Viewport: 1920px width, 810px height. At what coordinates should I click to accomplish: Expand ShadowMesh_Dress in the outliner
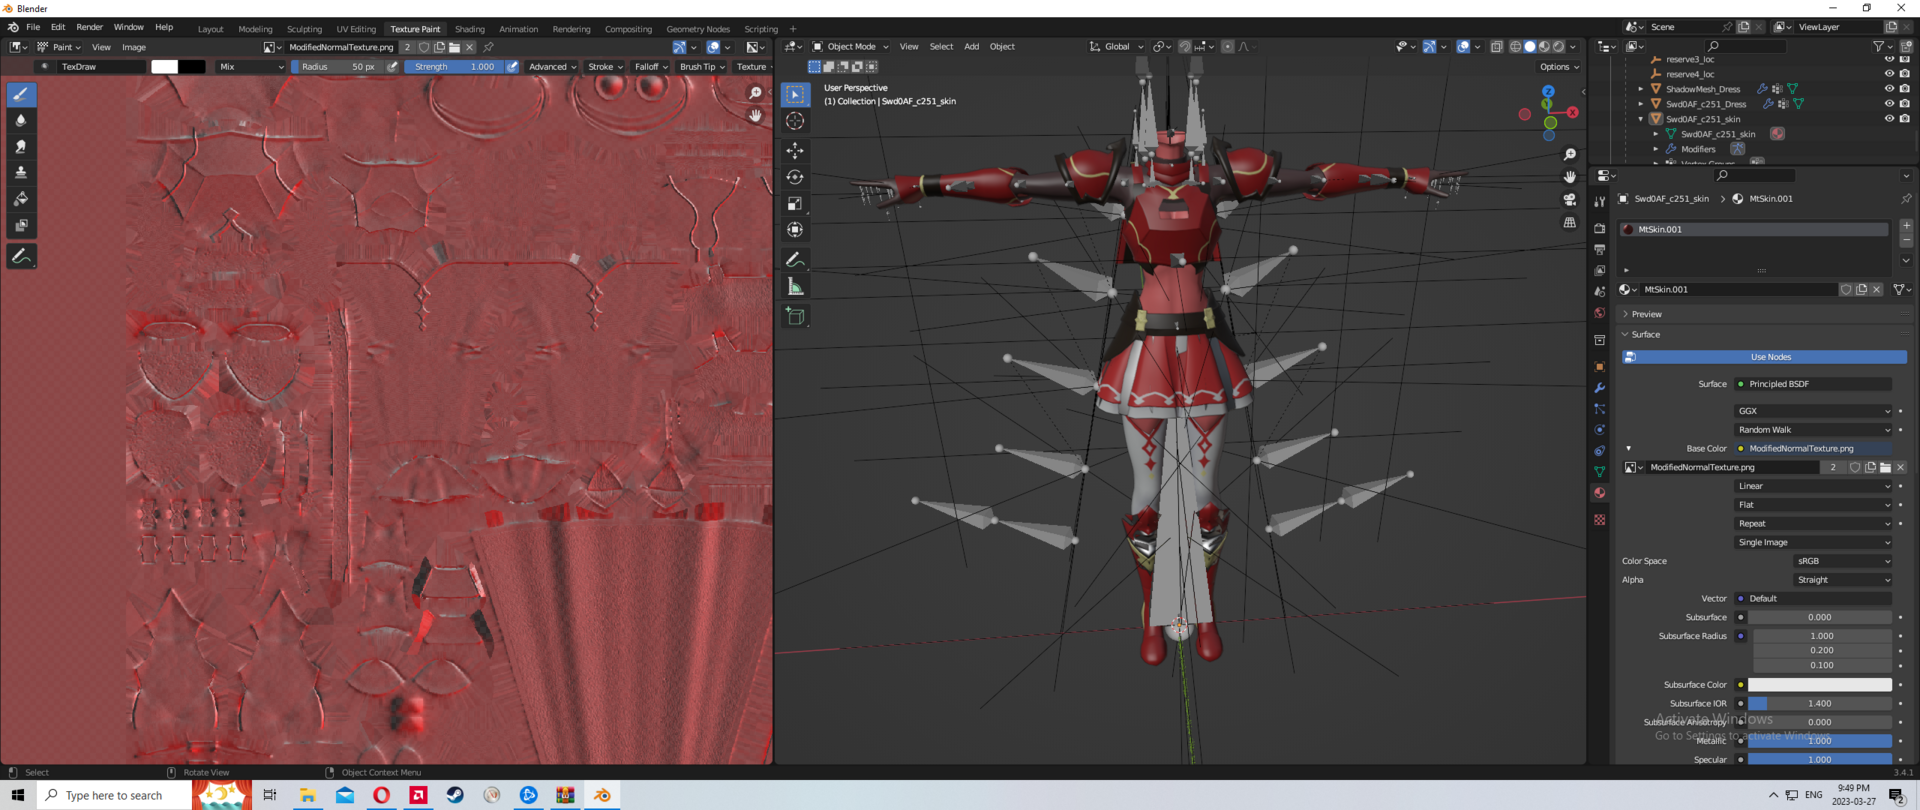tap(1641, 89)
